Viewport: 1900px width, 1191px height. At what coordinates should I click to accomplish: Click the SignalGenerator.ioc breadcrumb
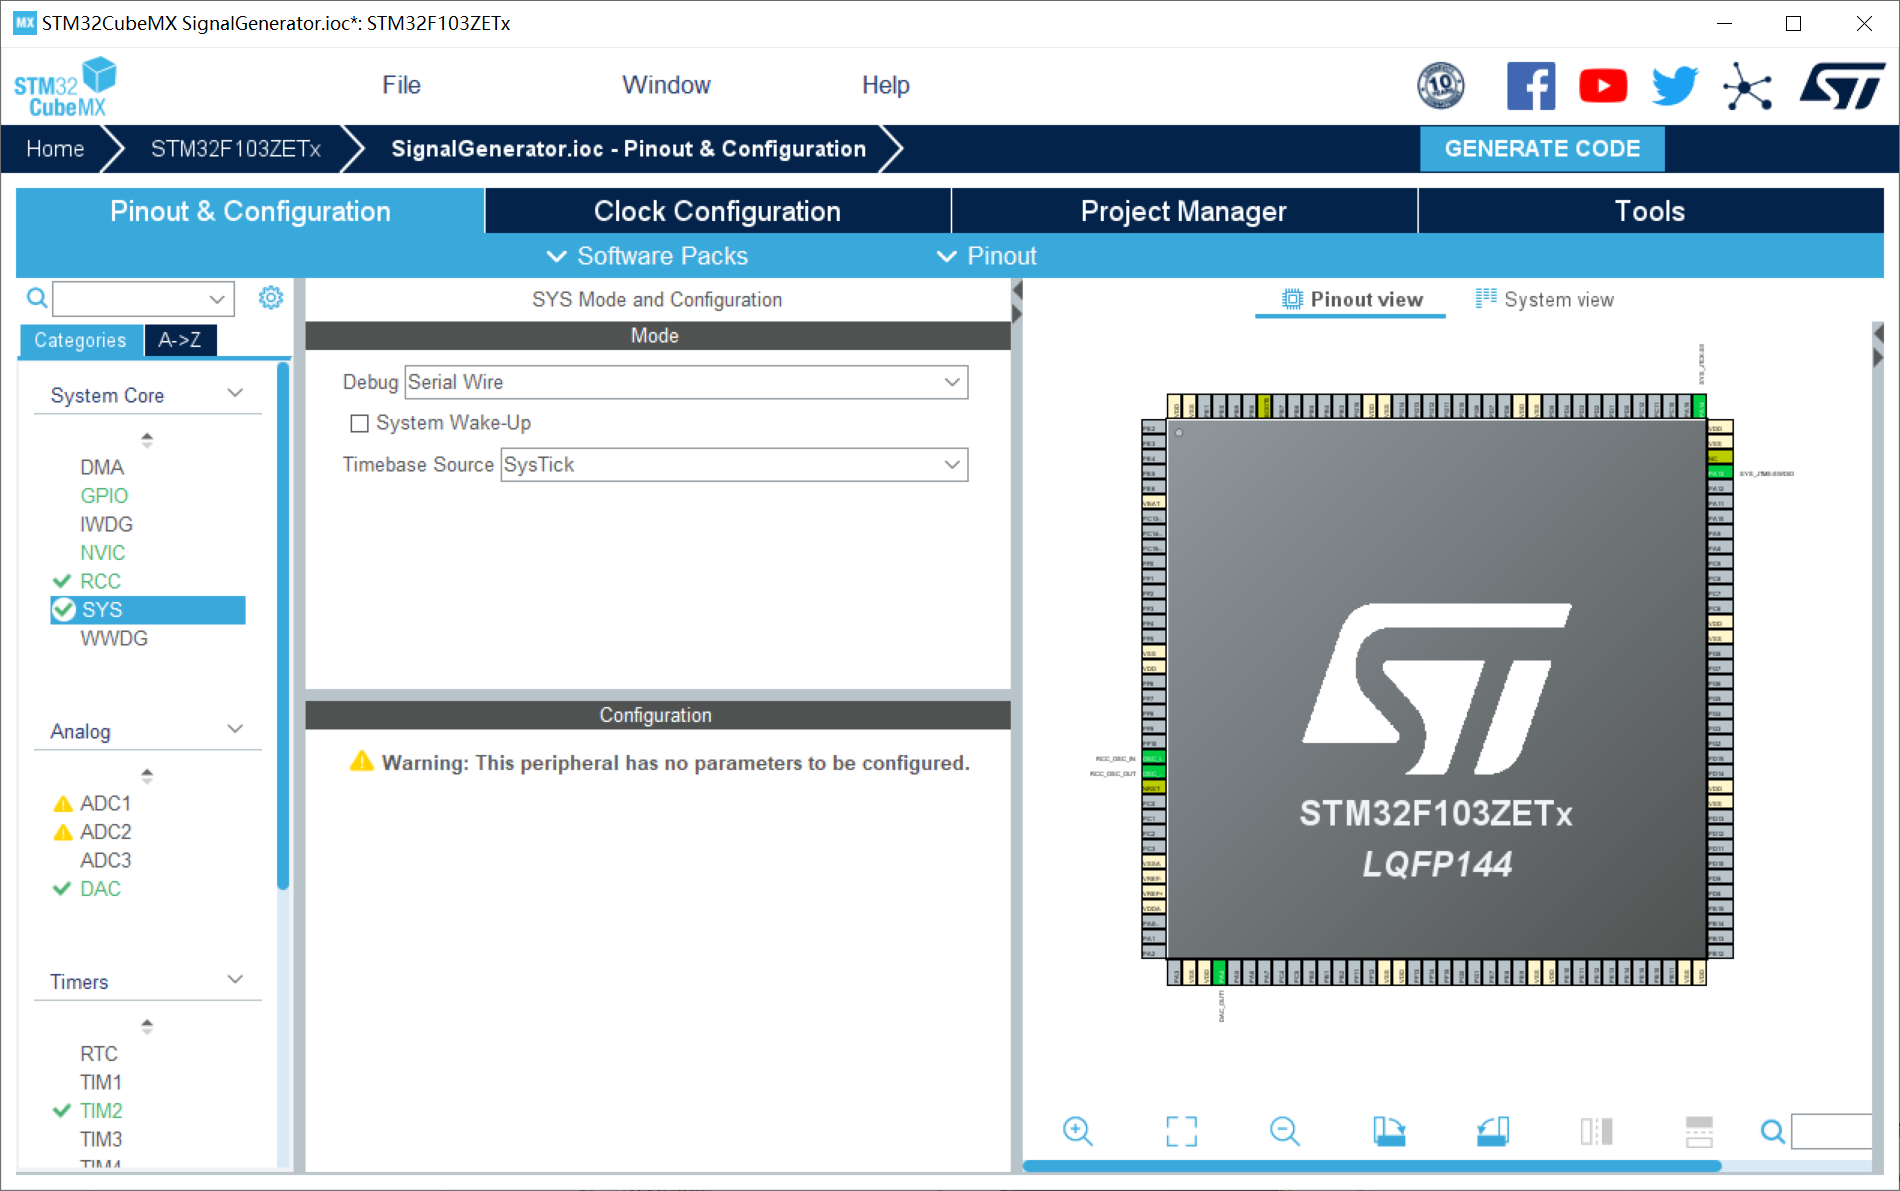628,149
